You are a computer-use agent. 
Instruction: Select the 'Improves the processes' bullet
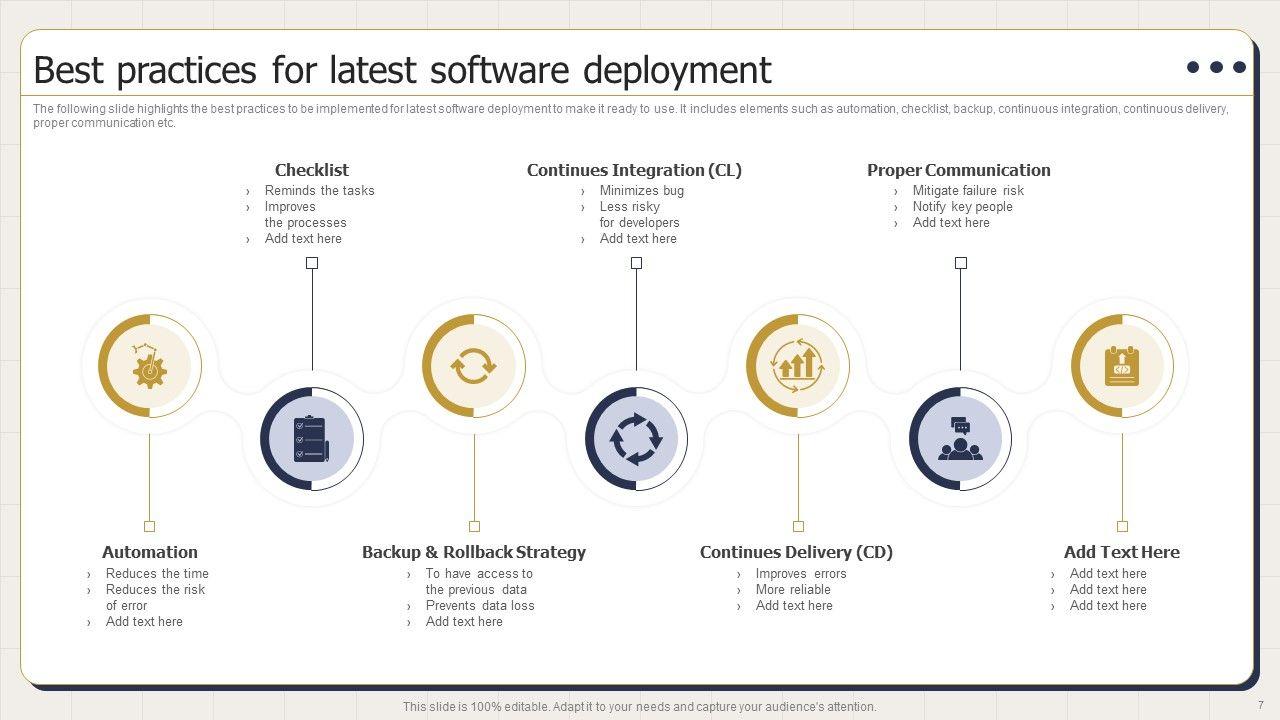[306, 215]
